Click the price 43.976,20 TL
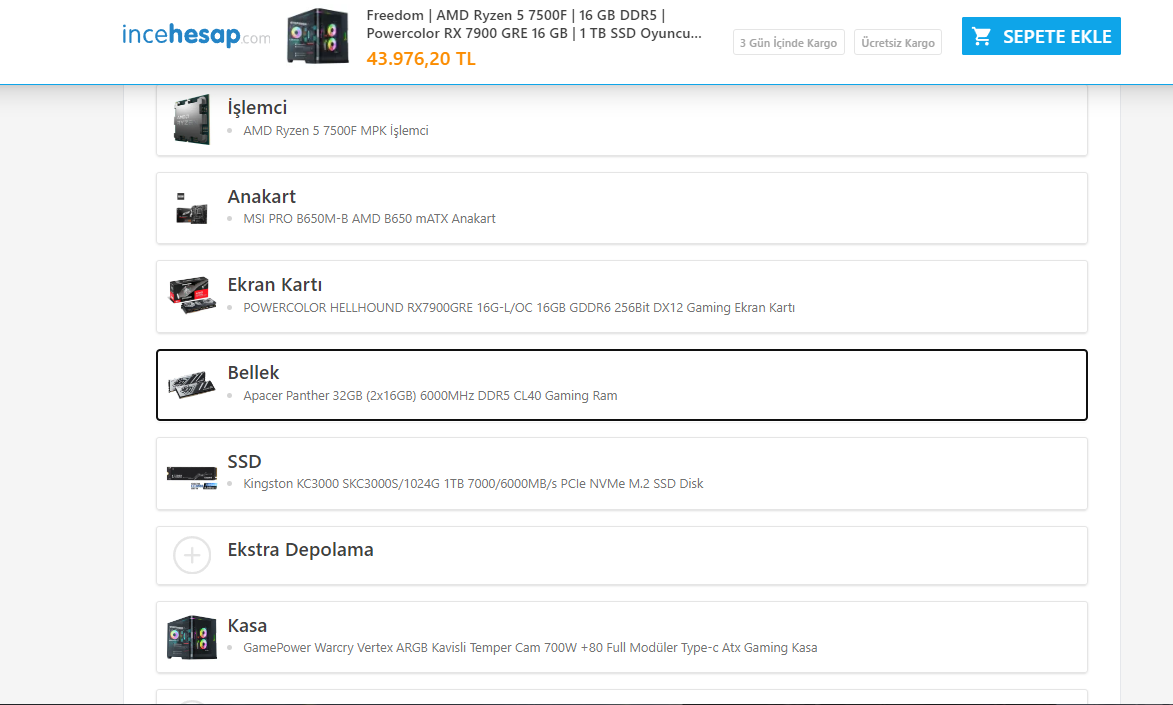1173x705 pixels. [421, 58]
